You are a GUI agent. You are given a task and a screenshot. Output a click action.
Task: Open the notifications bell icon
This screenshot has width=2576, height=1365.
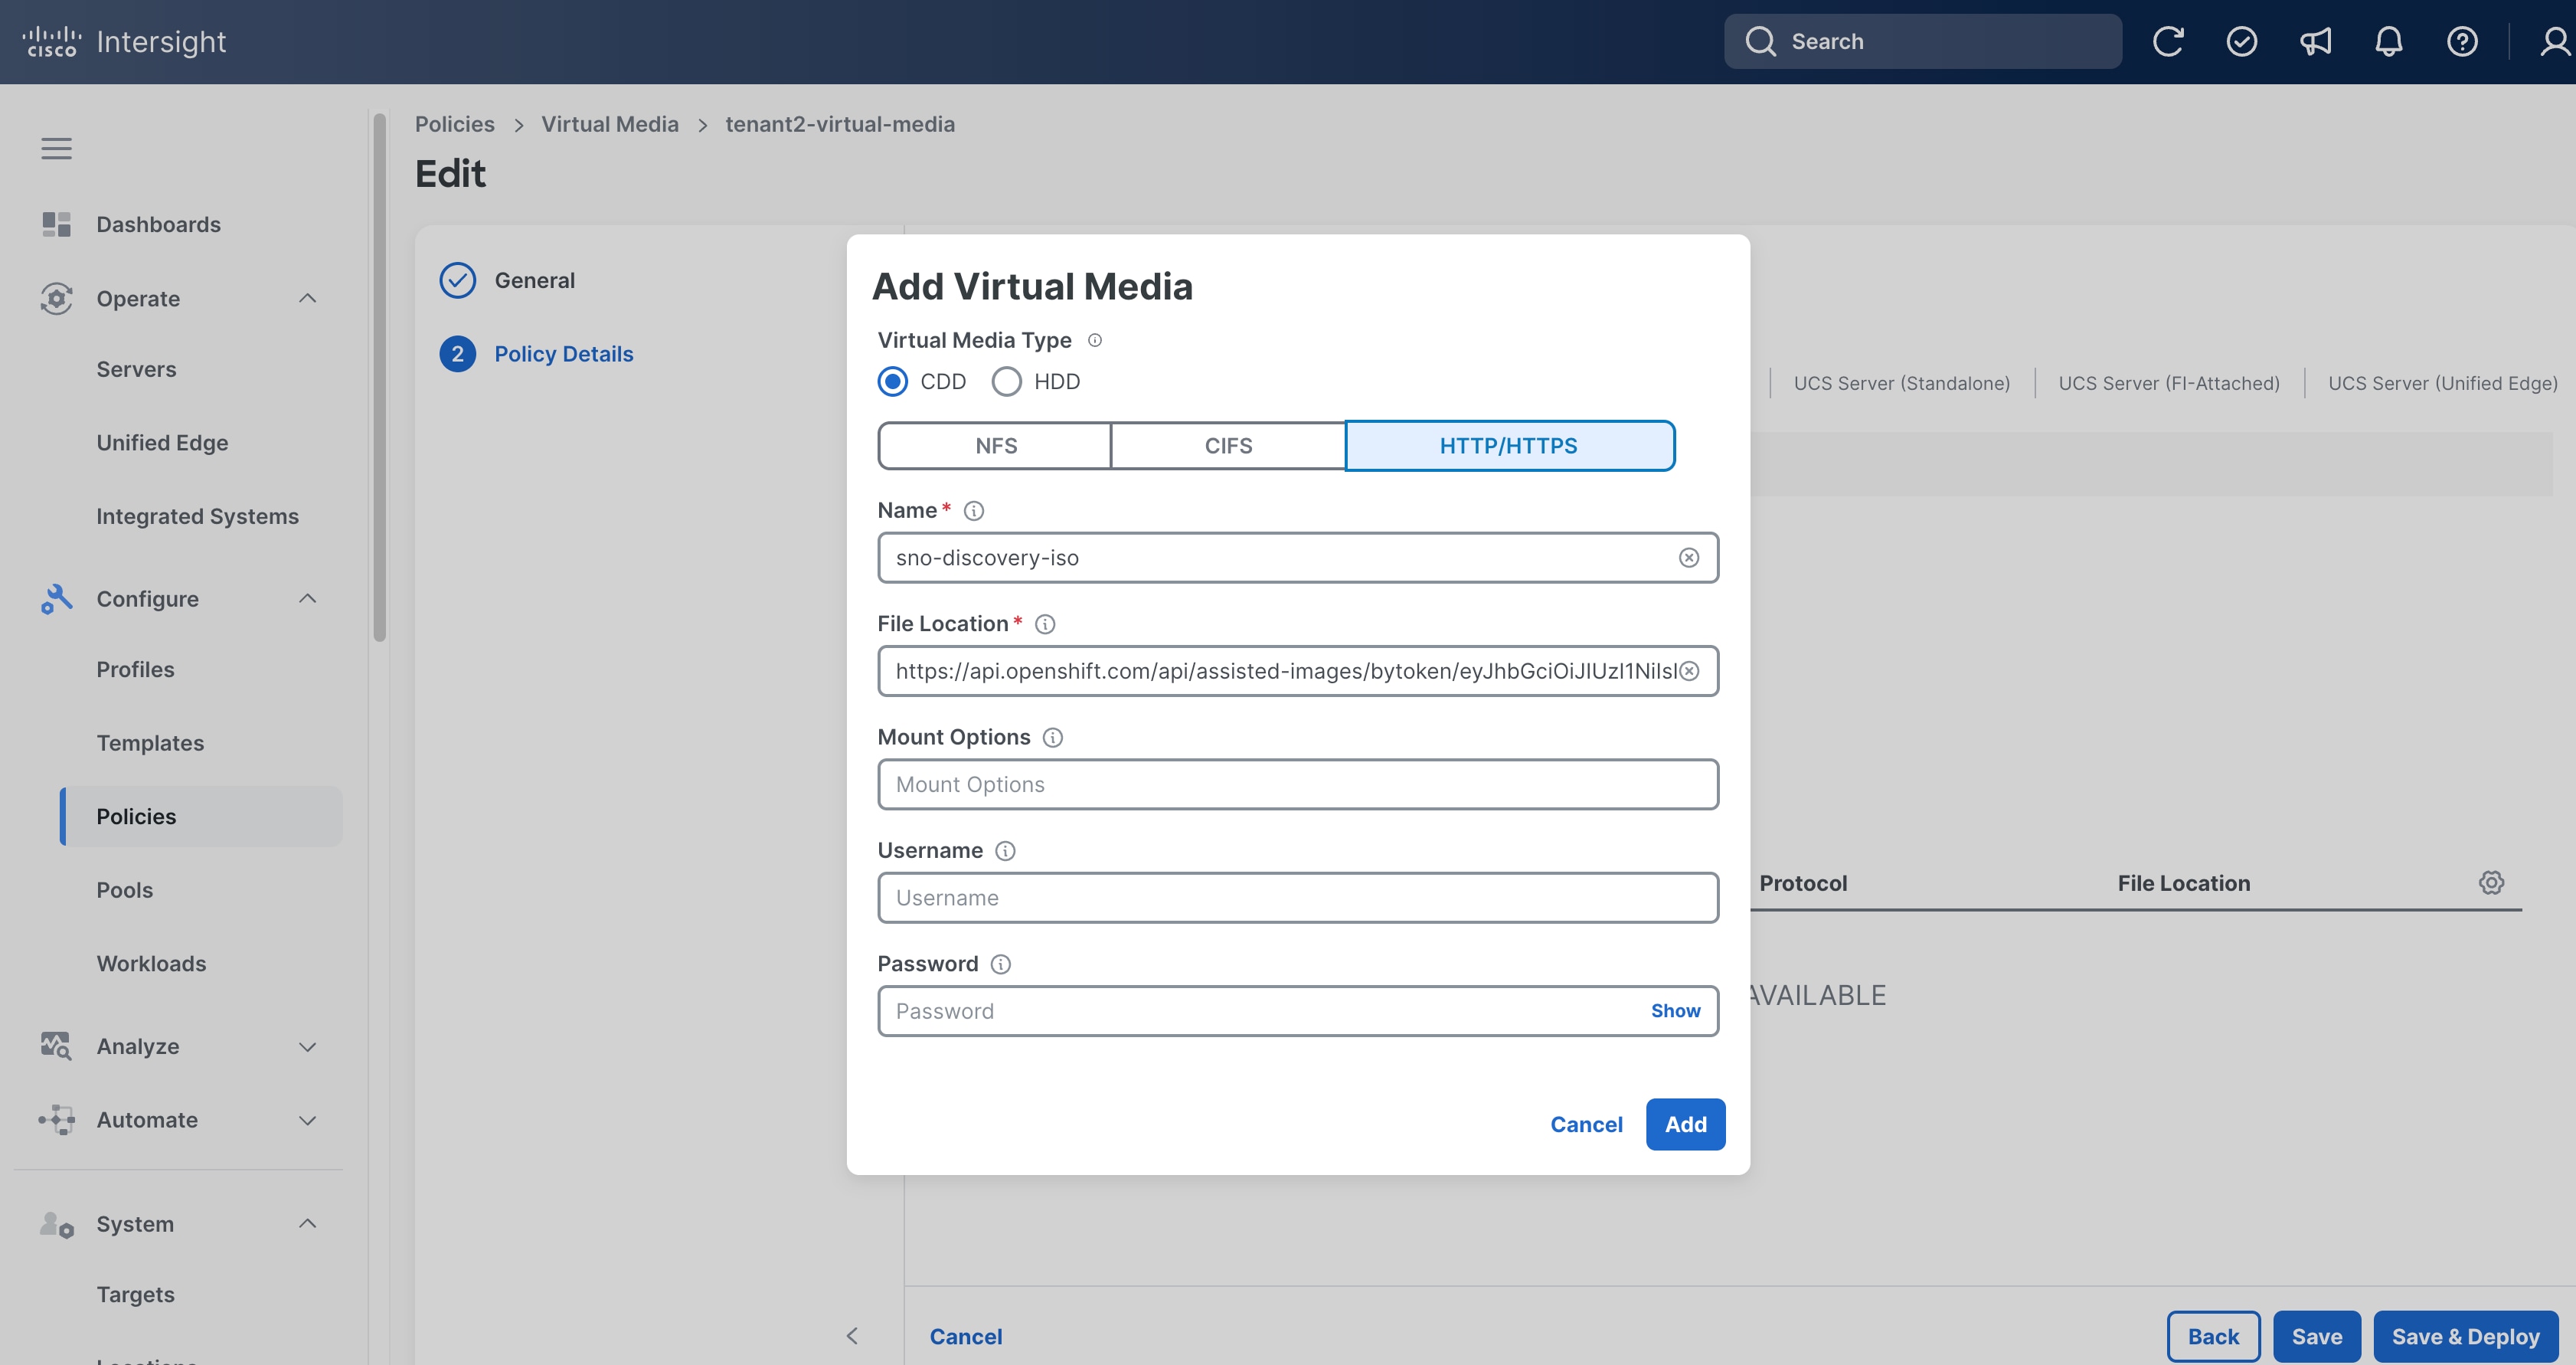(x=2389, y=41)
